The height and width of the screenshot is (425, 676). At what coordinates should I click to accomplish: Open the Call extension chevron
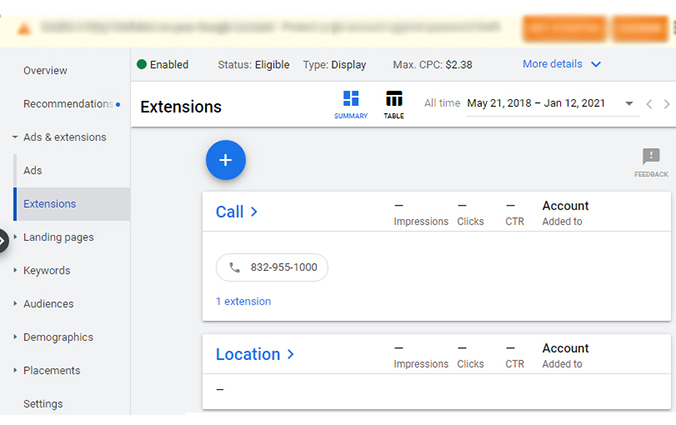pos(254,212)
